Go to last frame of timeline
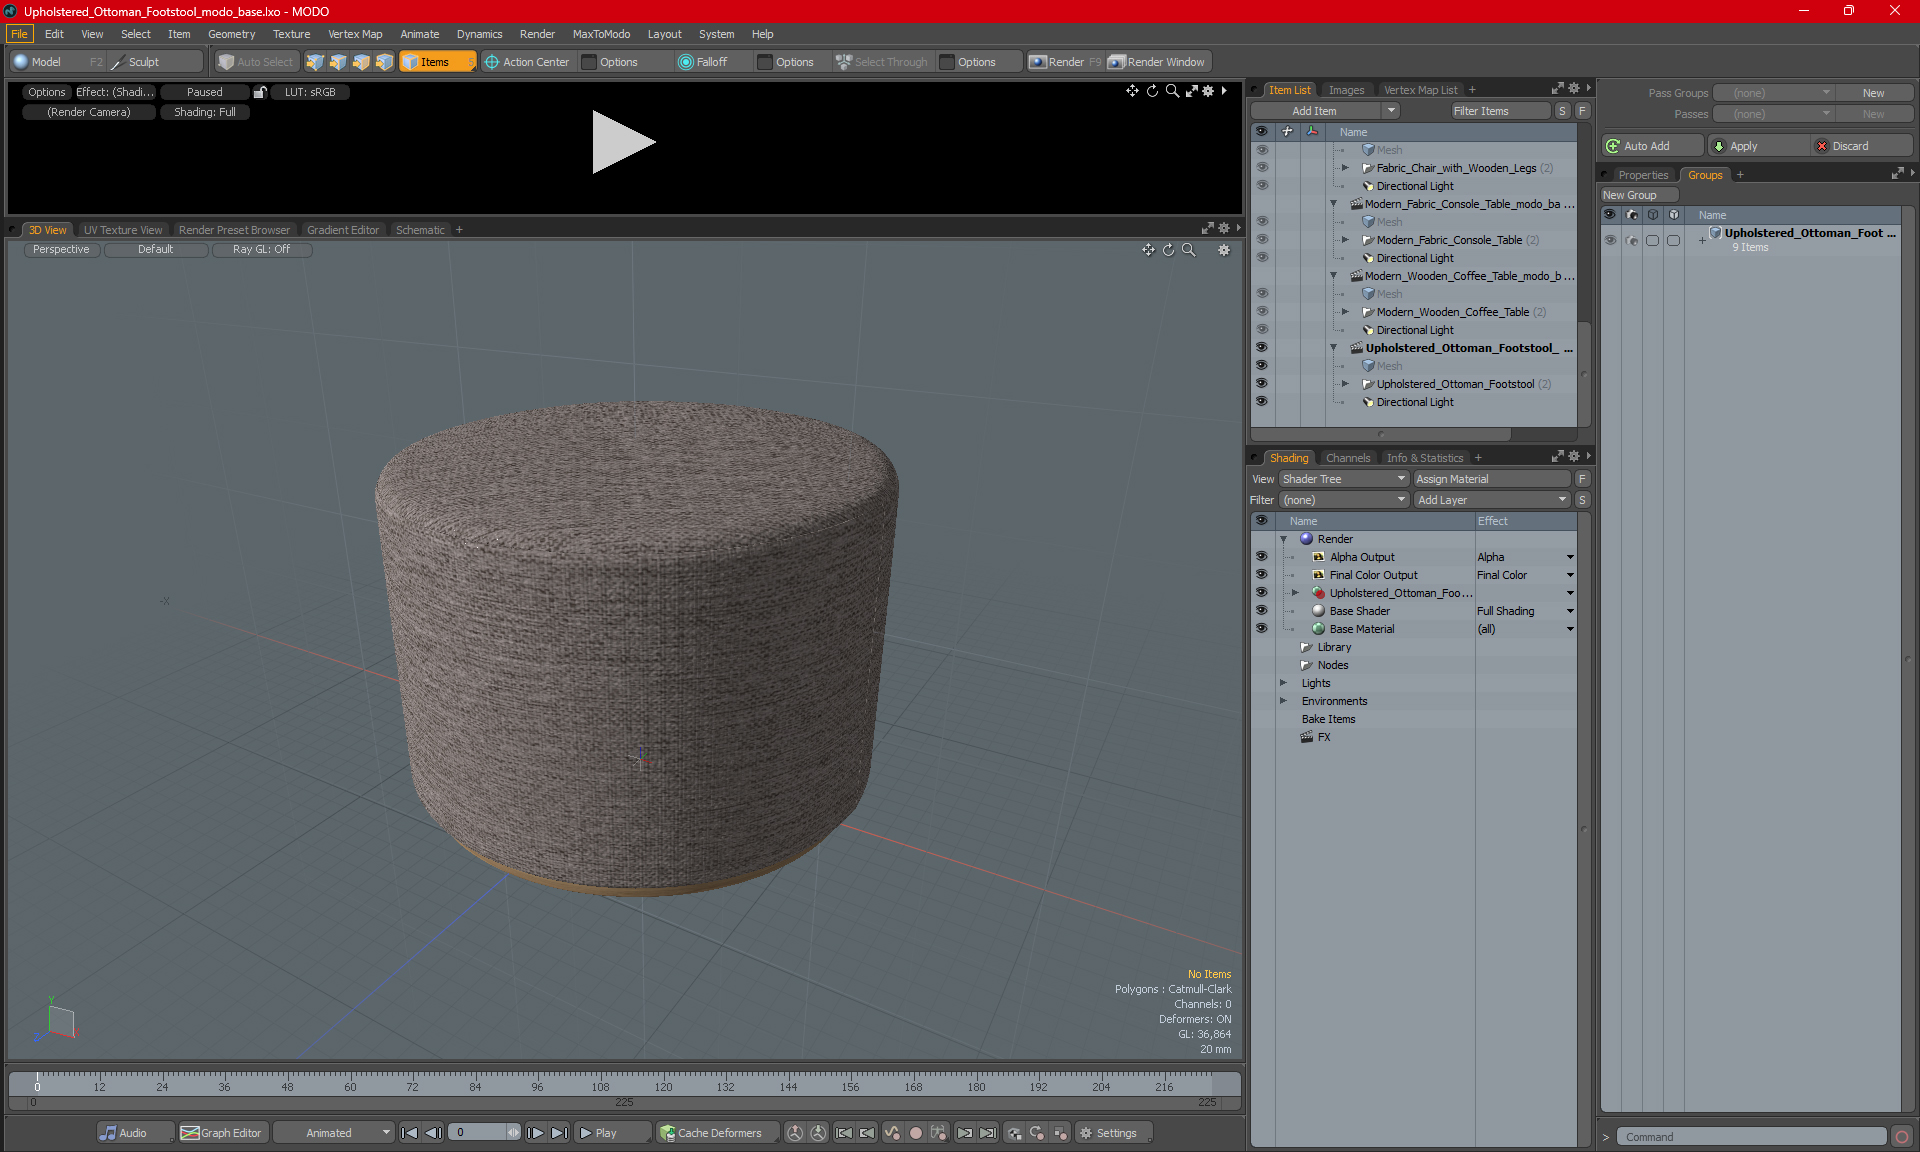1920x1152 pixels. [x=559, y=1133]
